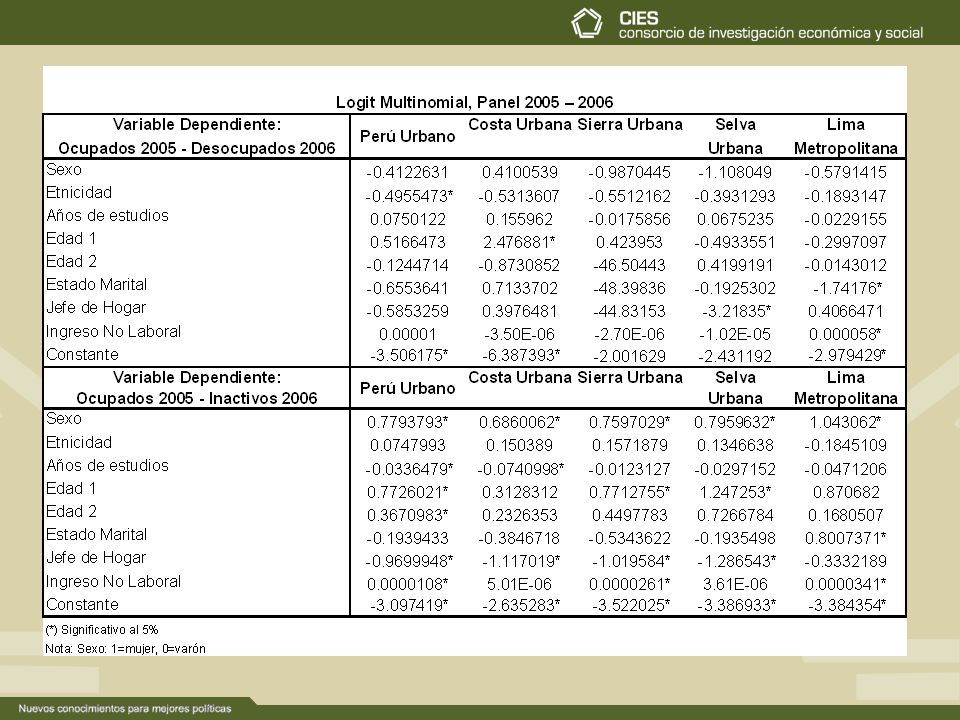Select value 0.4100539 for Costa Urbana
The image size is (960, 720).
[519, 173]
